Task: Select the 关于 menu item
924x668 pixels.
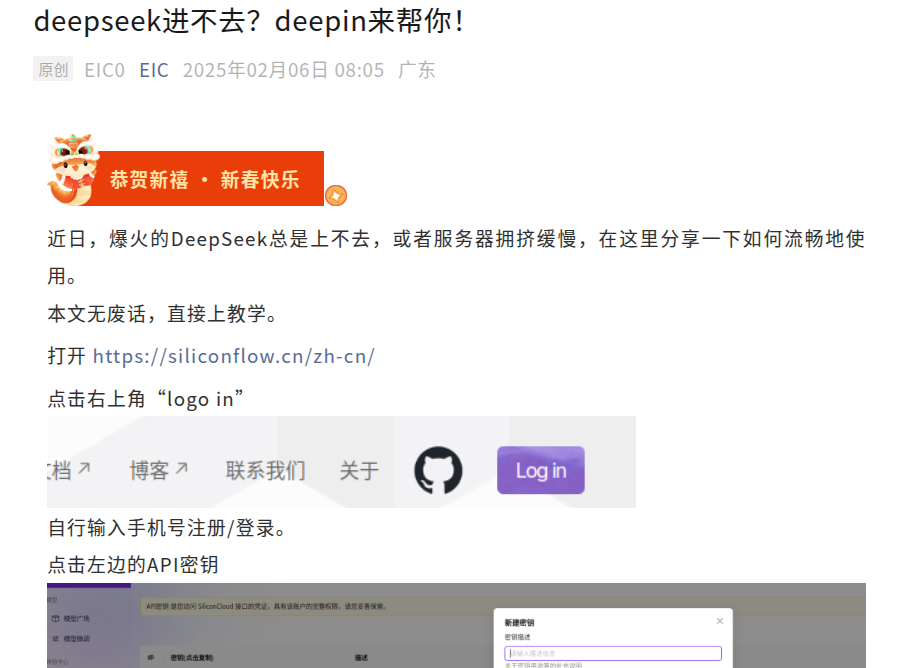Action: (x=359, y=471)
